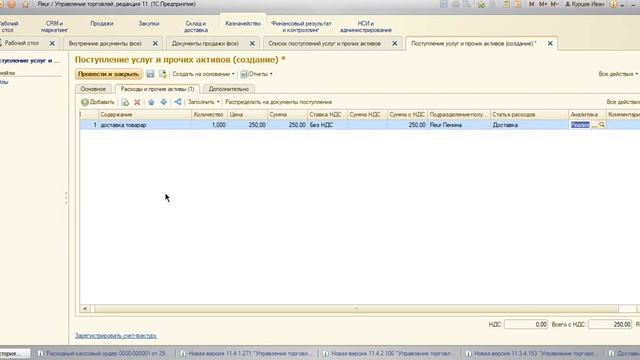This screenshot has height=360, width=640.
Task: Click the НДС total field
Action: [526, 324]
